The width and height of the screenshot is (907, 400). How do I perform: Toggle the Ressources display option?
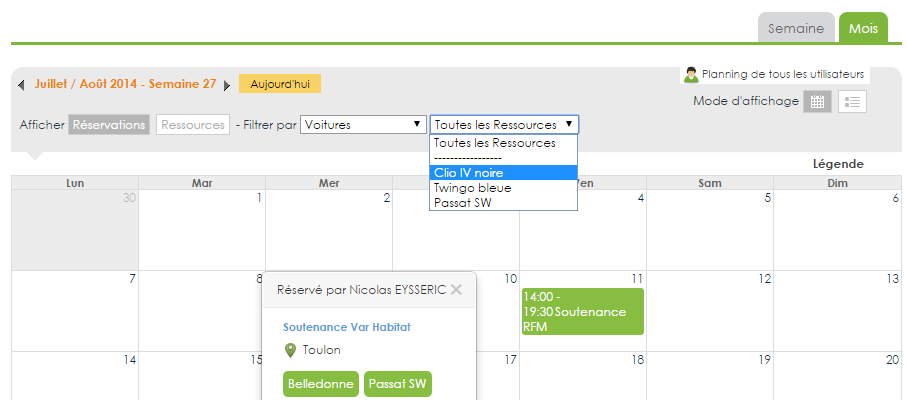tap(193, 125)
